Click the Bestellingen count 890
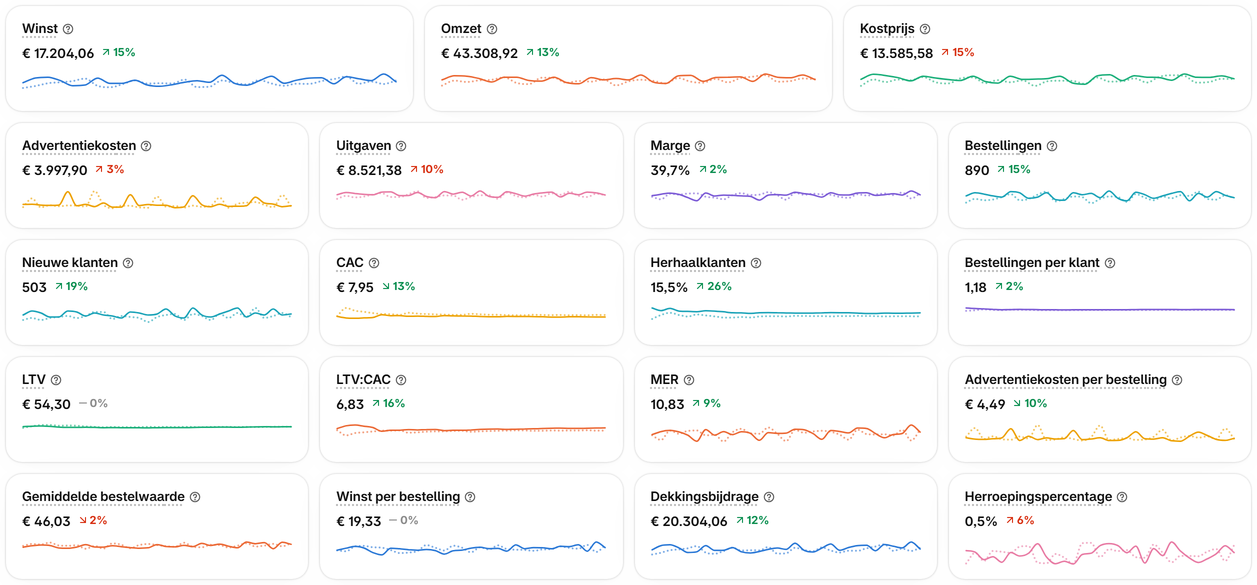 [x=977, y=170]
